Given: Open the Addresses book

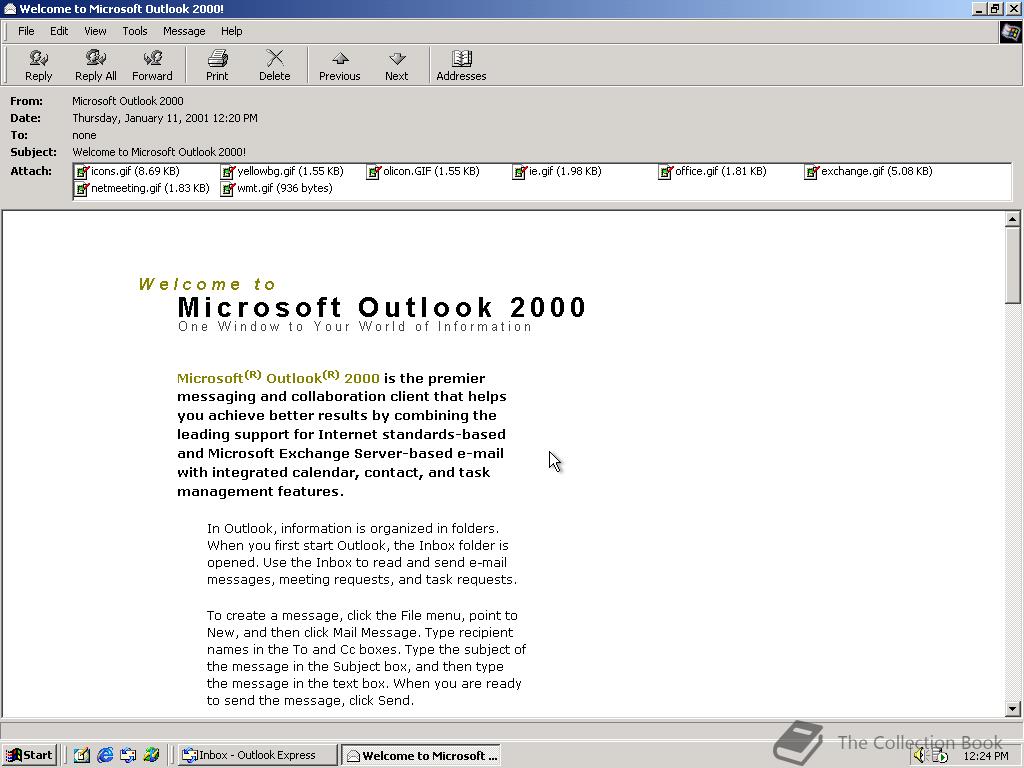Looking at the screenshot, I should point(461,65).
